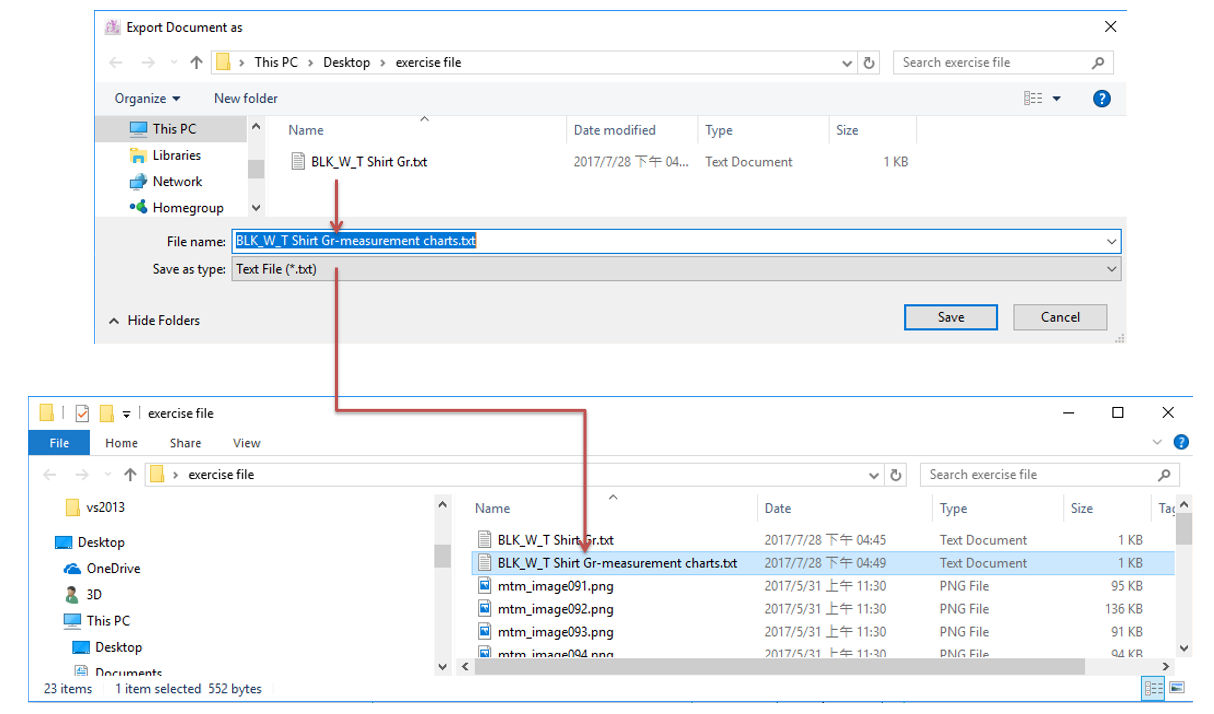Image resolution: width=1214 pixels, height=714 pixels.
Task: Refresh the exercise file folder in Export dialog
Action: coord(869,62)
